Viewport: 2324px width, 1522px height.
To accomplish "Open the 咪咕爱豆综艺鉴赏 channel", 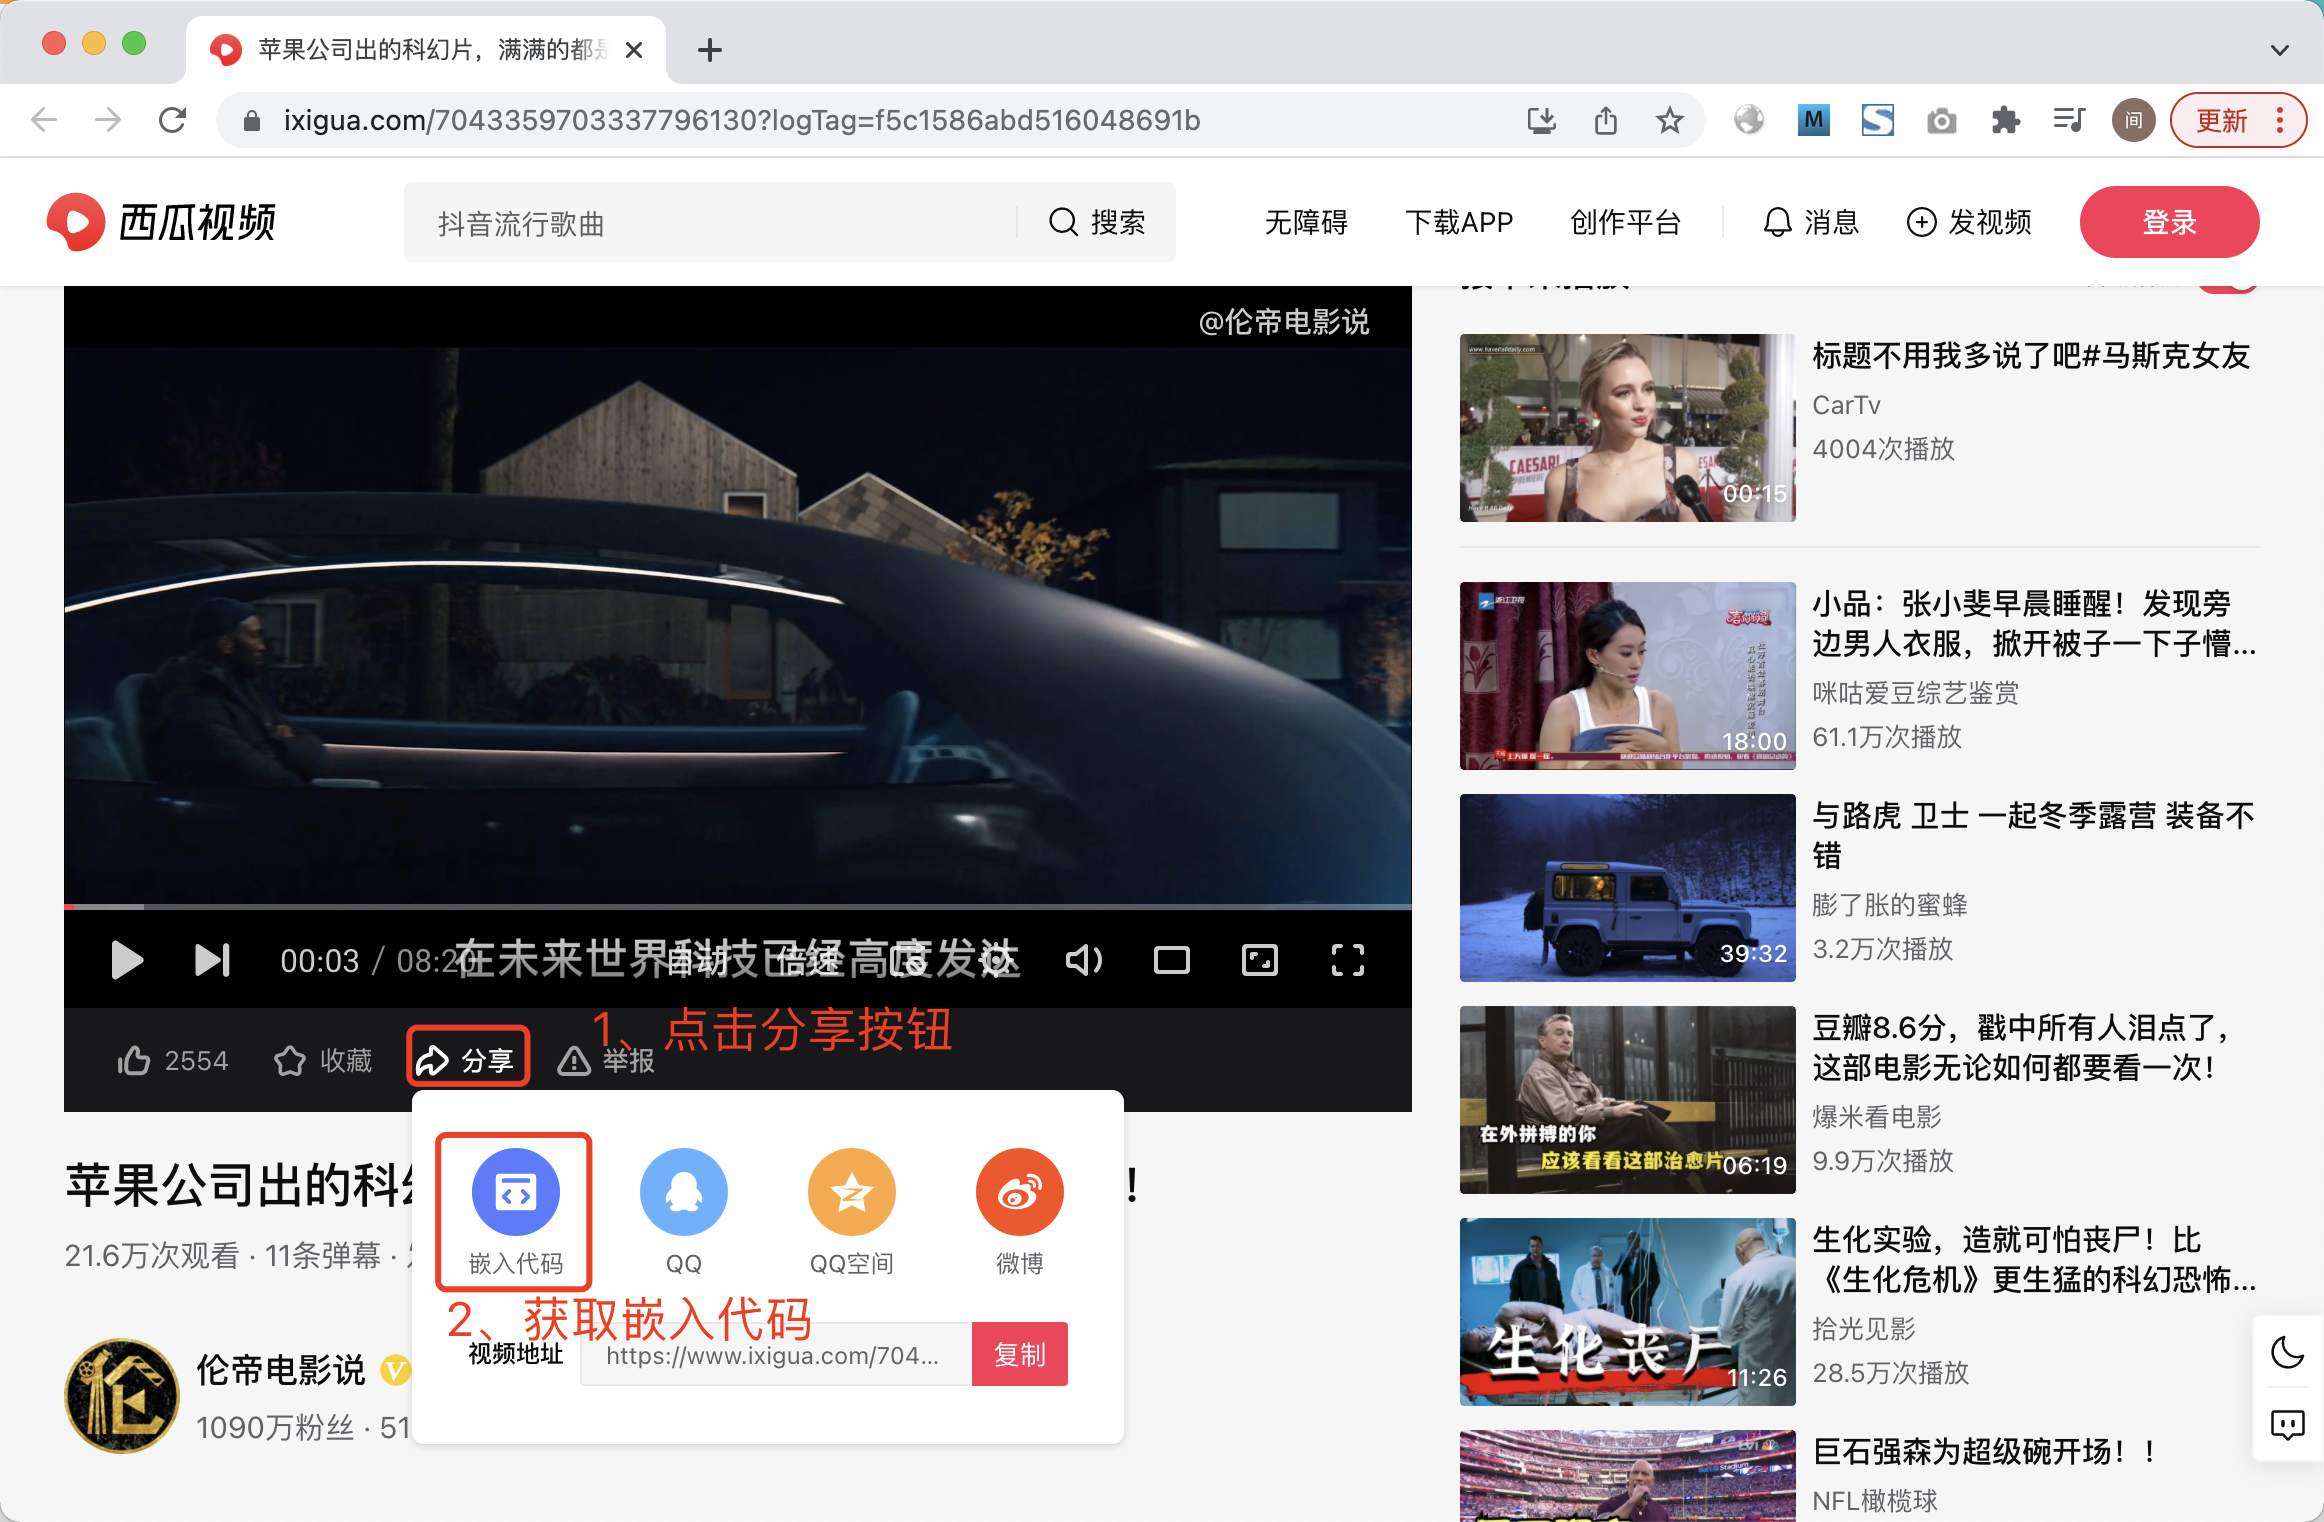I will [1915, 693].
